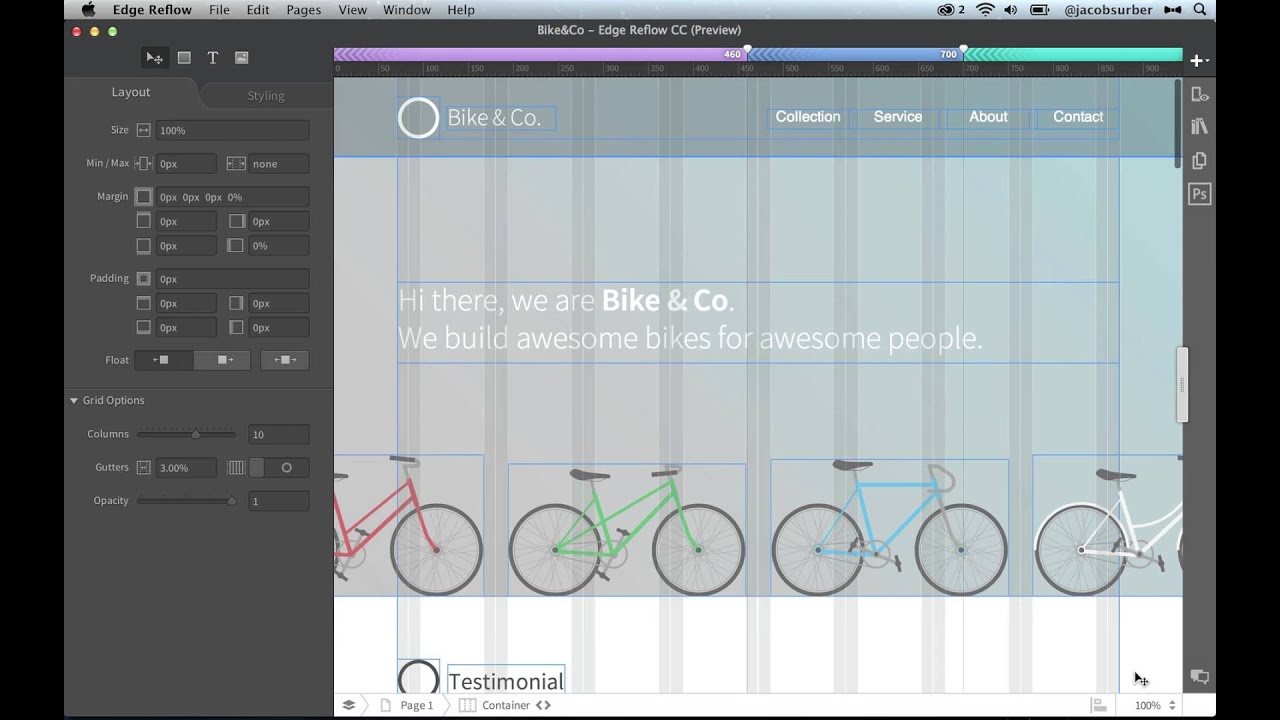
Task: Select the Selection (arrow) tool
Action: pos(154,58)
